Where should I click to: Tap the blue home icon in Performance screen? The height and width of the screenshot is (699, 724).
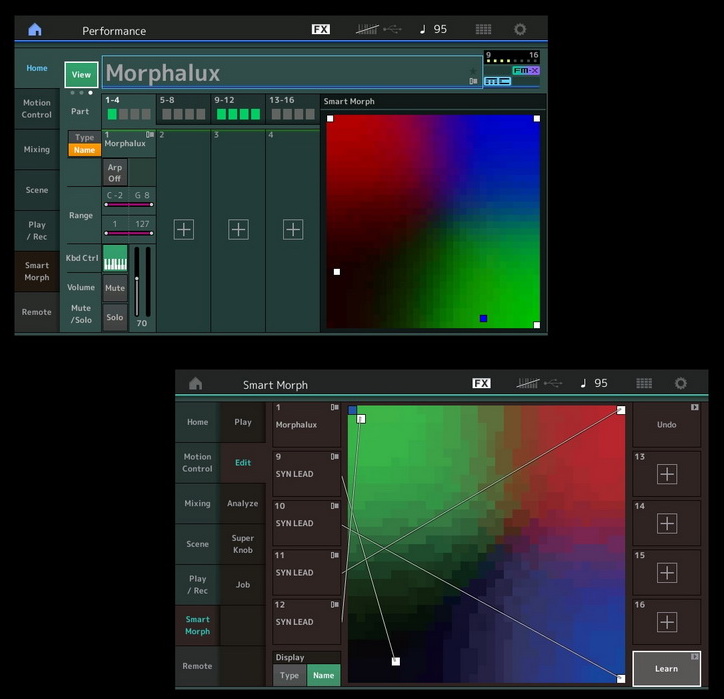(x=35, y=30)
